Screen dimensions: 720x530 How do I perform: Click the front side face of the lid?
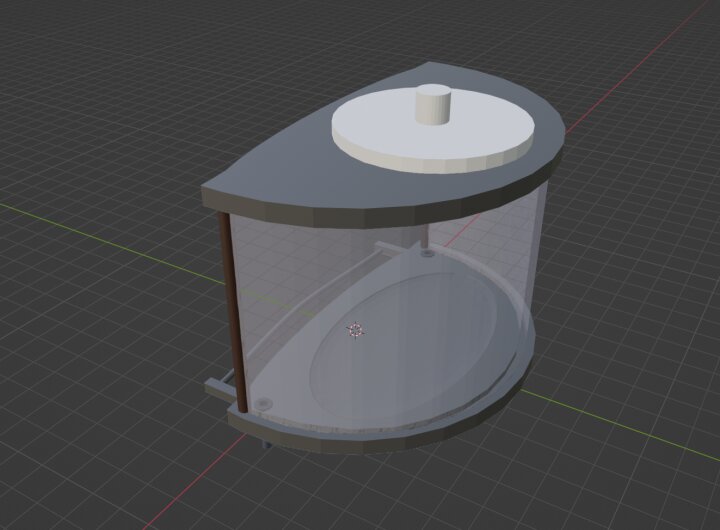pyautogui.click(x=300, y=207)
